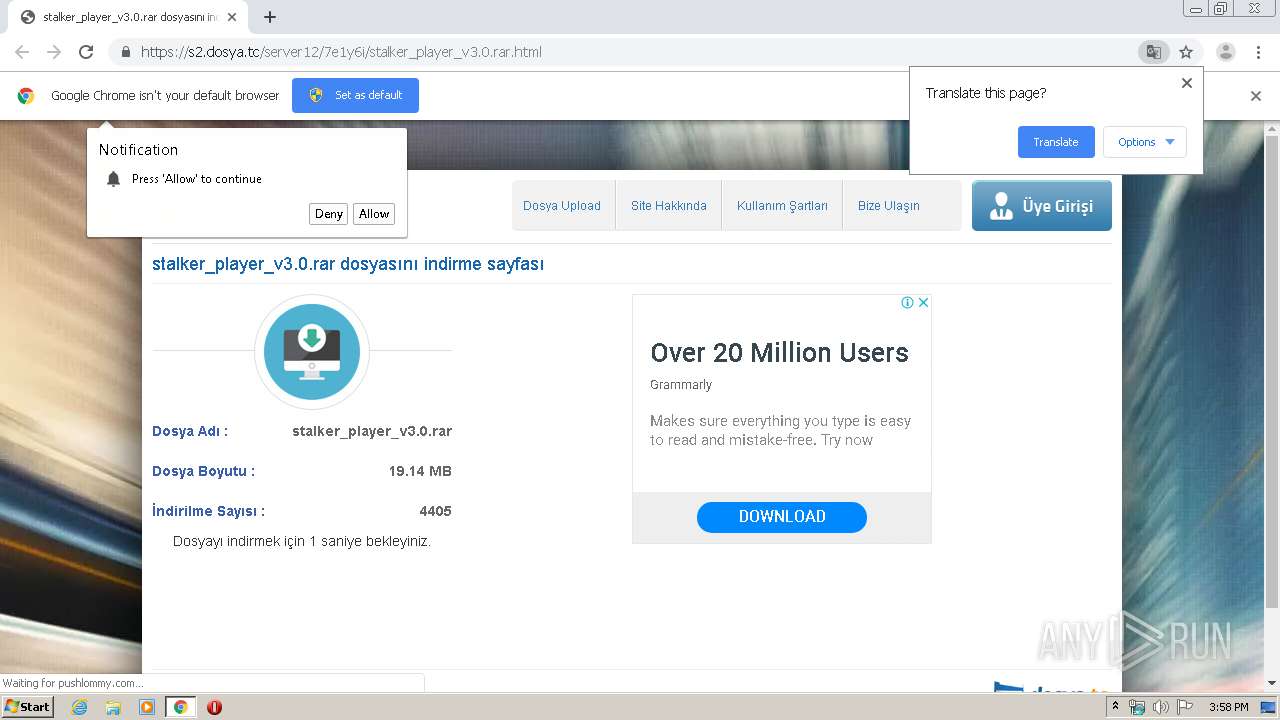Launch Internet Explorer from taskbar
Viewport: 1280px width, 720px height.
[79, 707]
